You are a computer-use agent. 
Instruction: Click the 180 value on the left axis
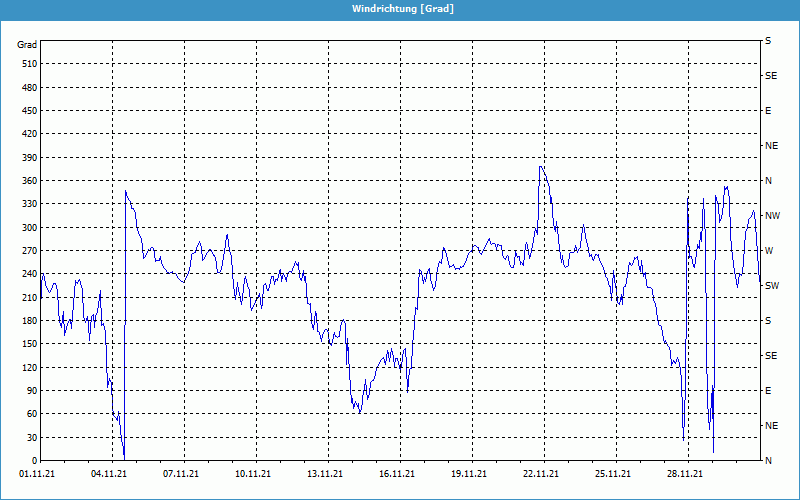pyautogui.click(x=27, y=320)
